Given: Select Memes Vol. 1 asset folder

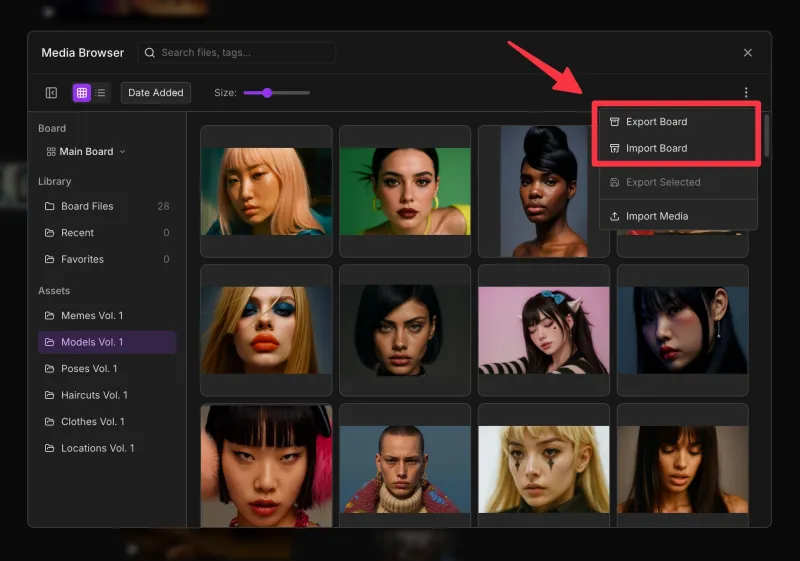Looking at the screenshot, I should click(92, 316).
